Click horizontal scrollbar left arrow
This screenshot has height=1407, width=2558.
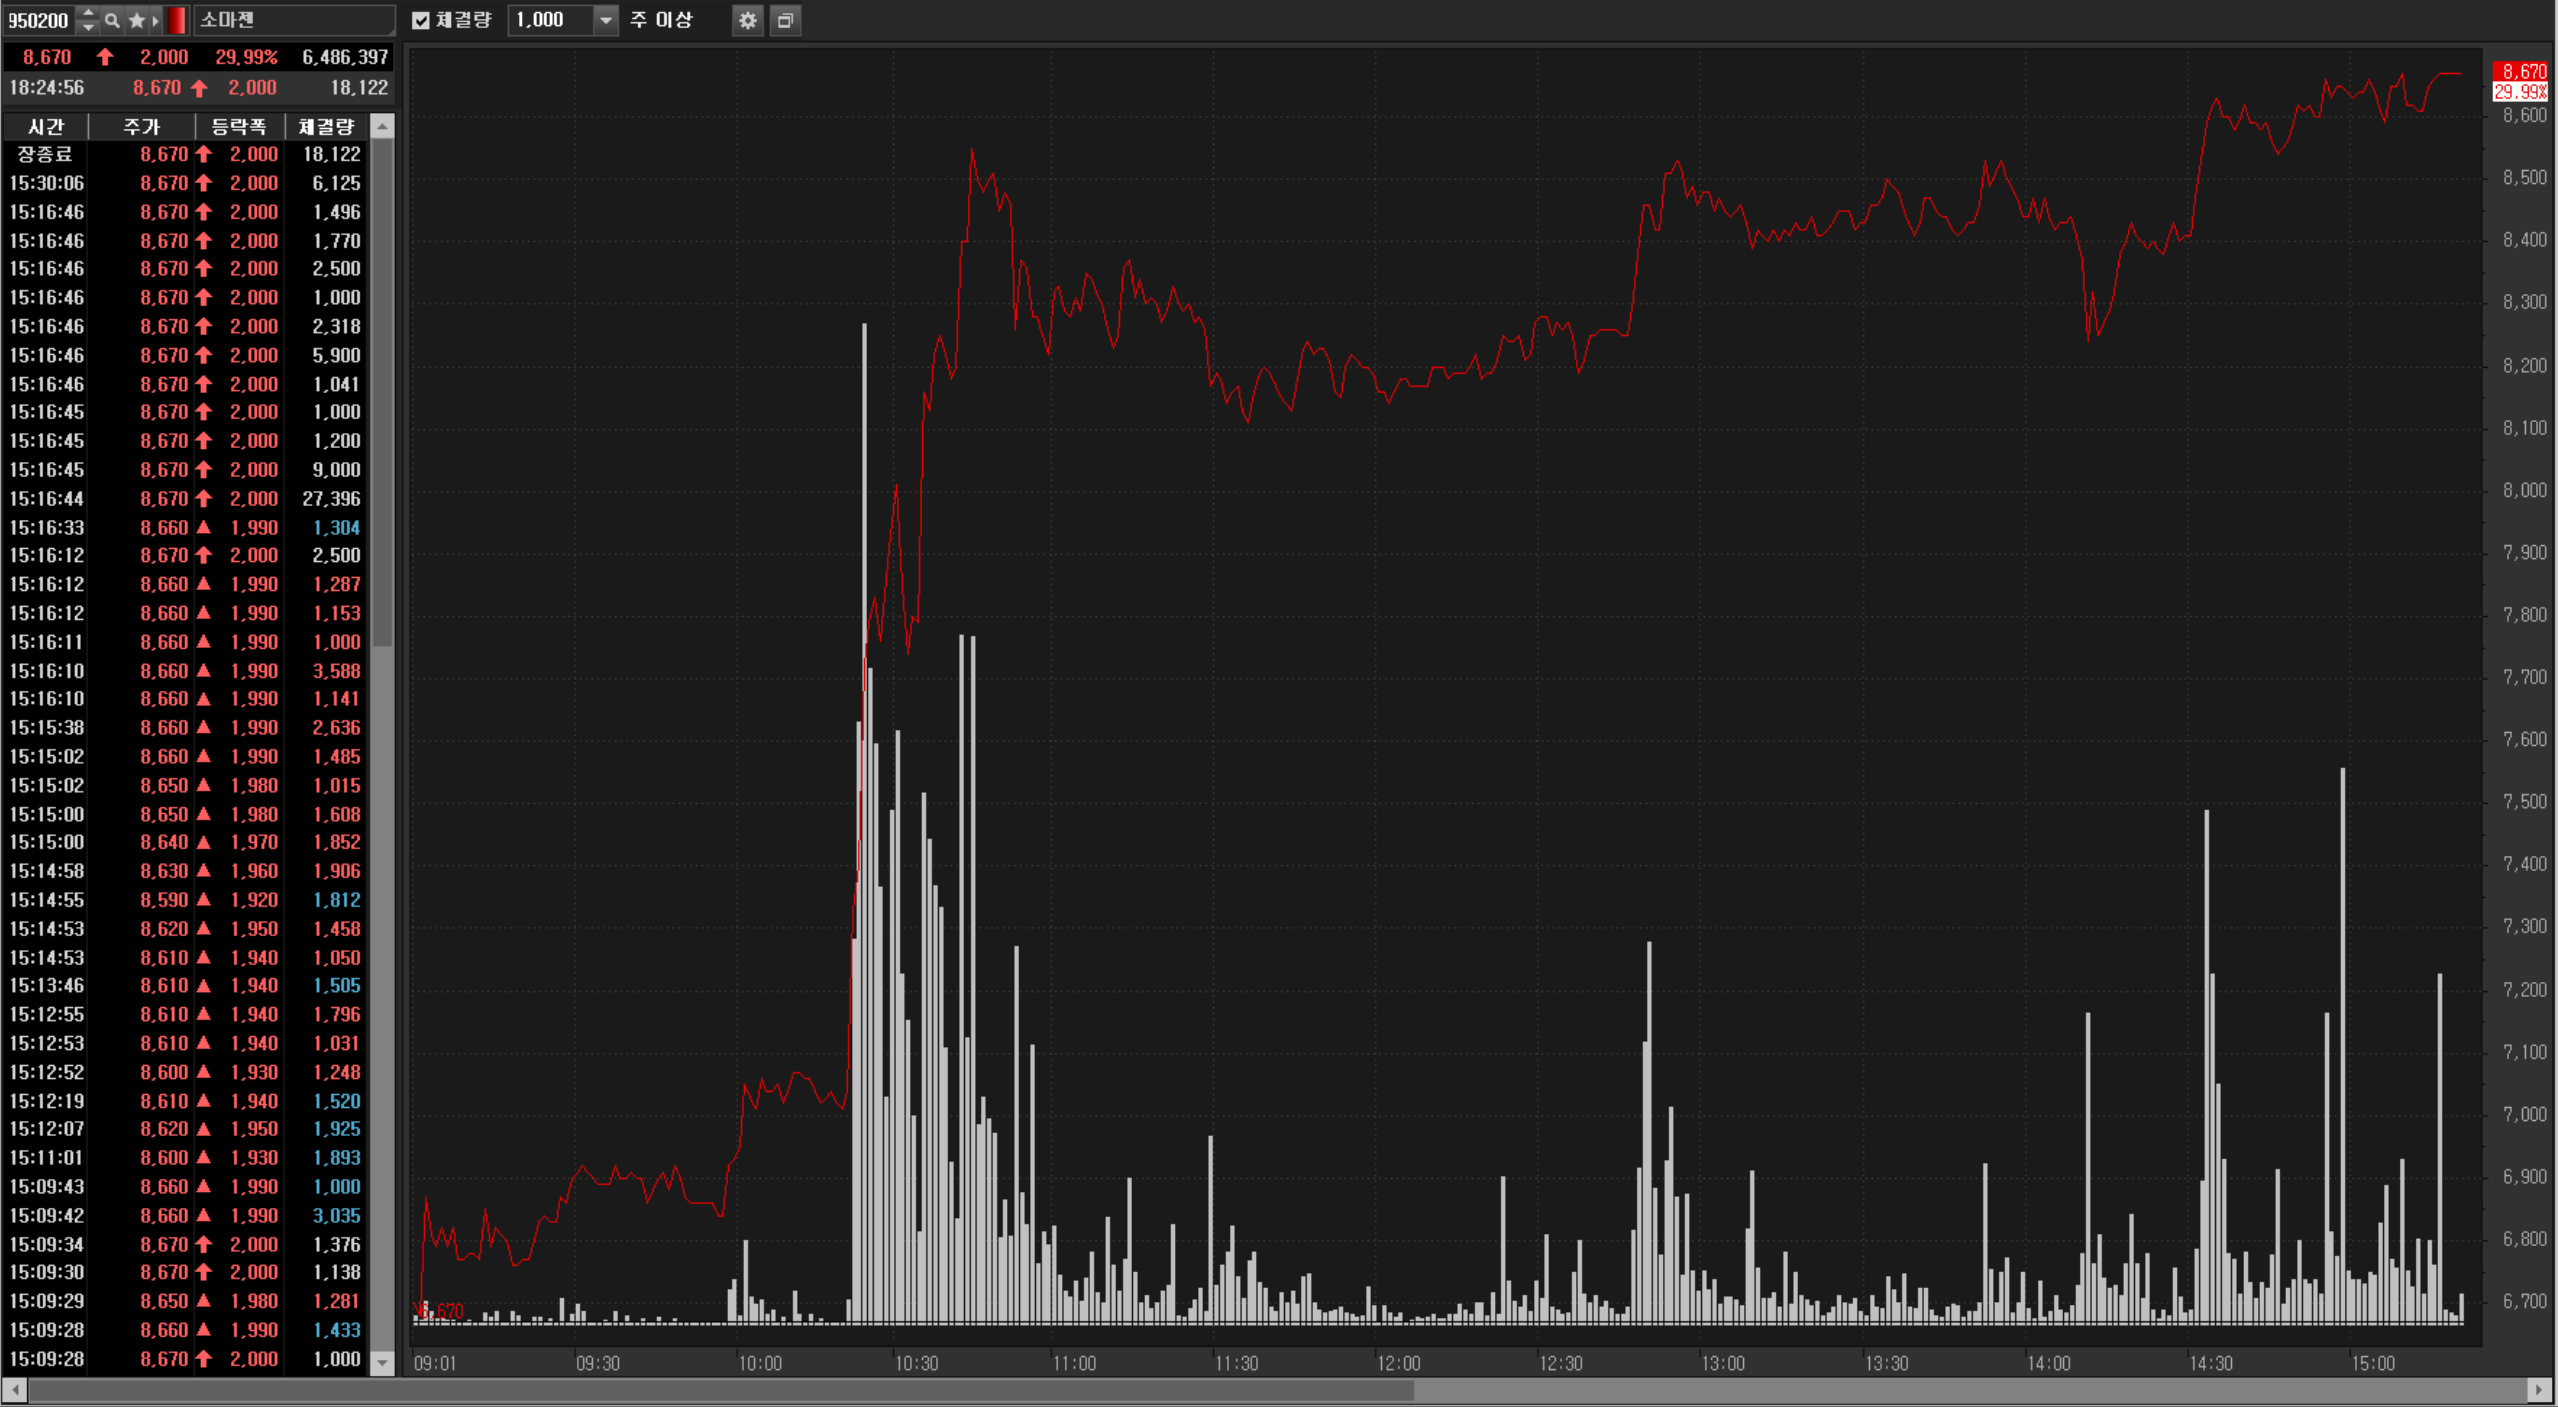(x=14, y=1390)
